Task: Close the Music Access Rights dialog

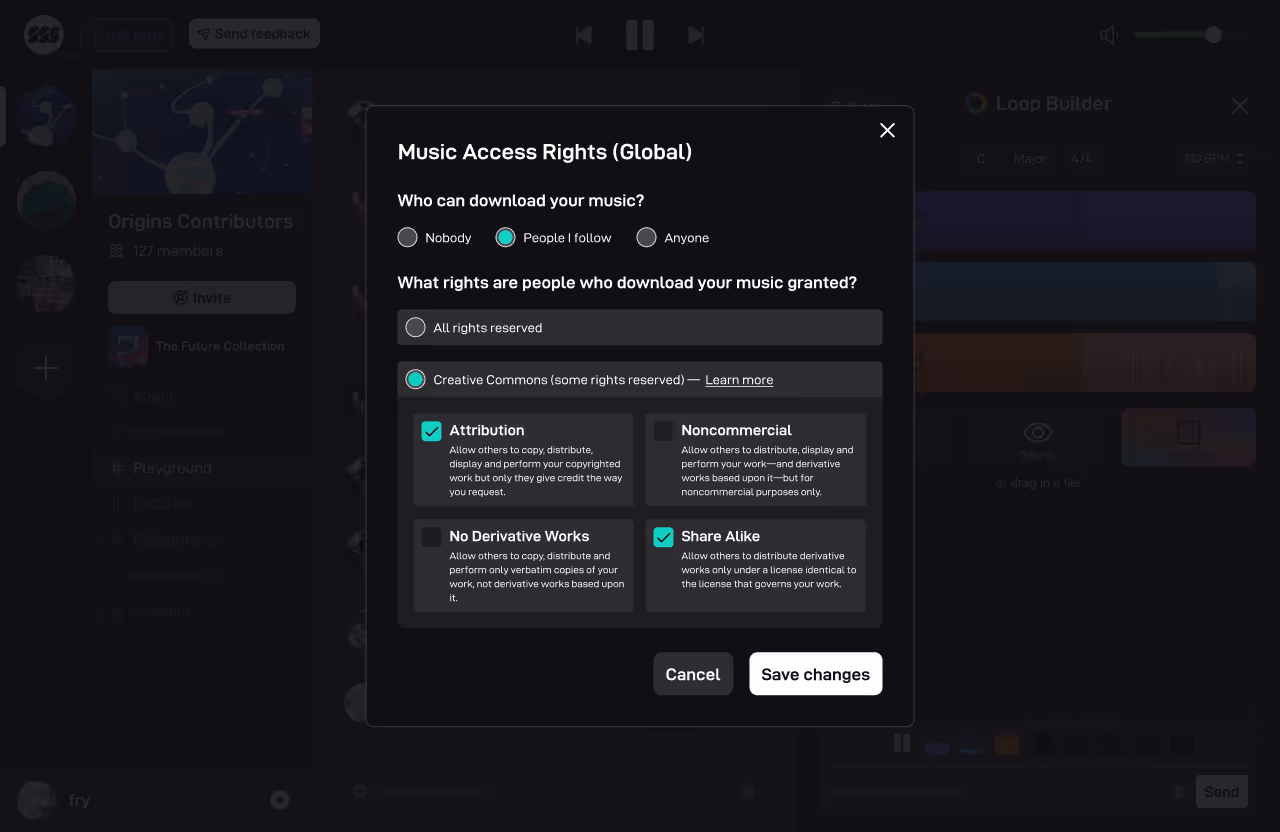Action: tap(887, 130)
